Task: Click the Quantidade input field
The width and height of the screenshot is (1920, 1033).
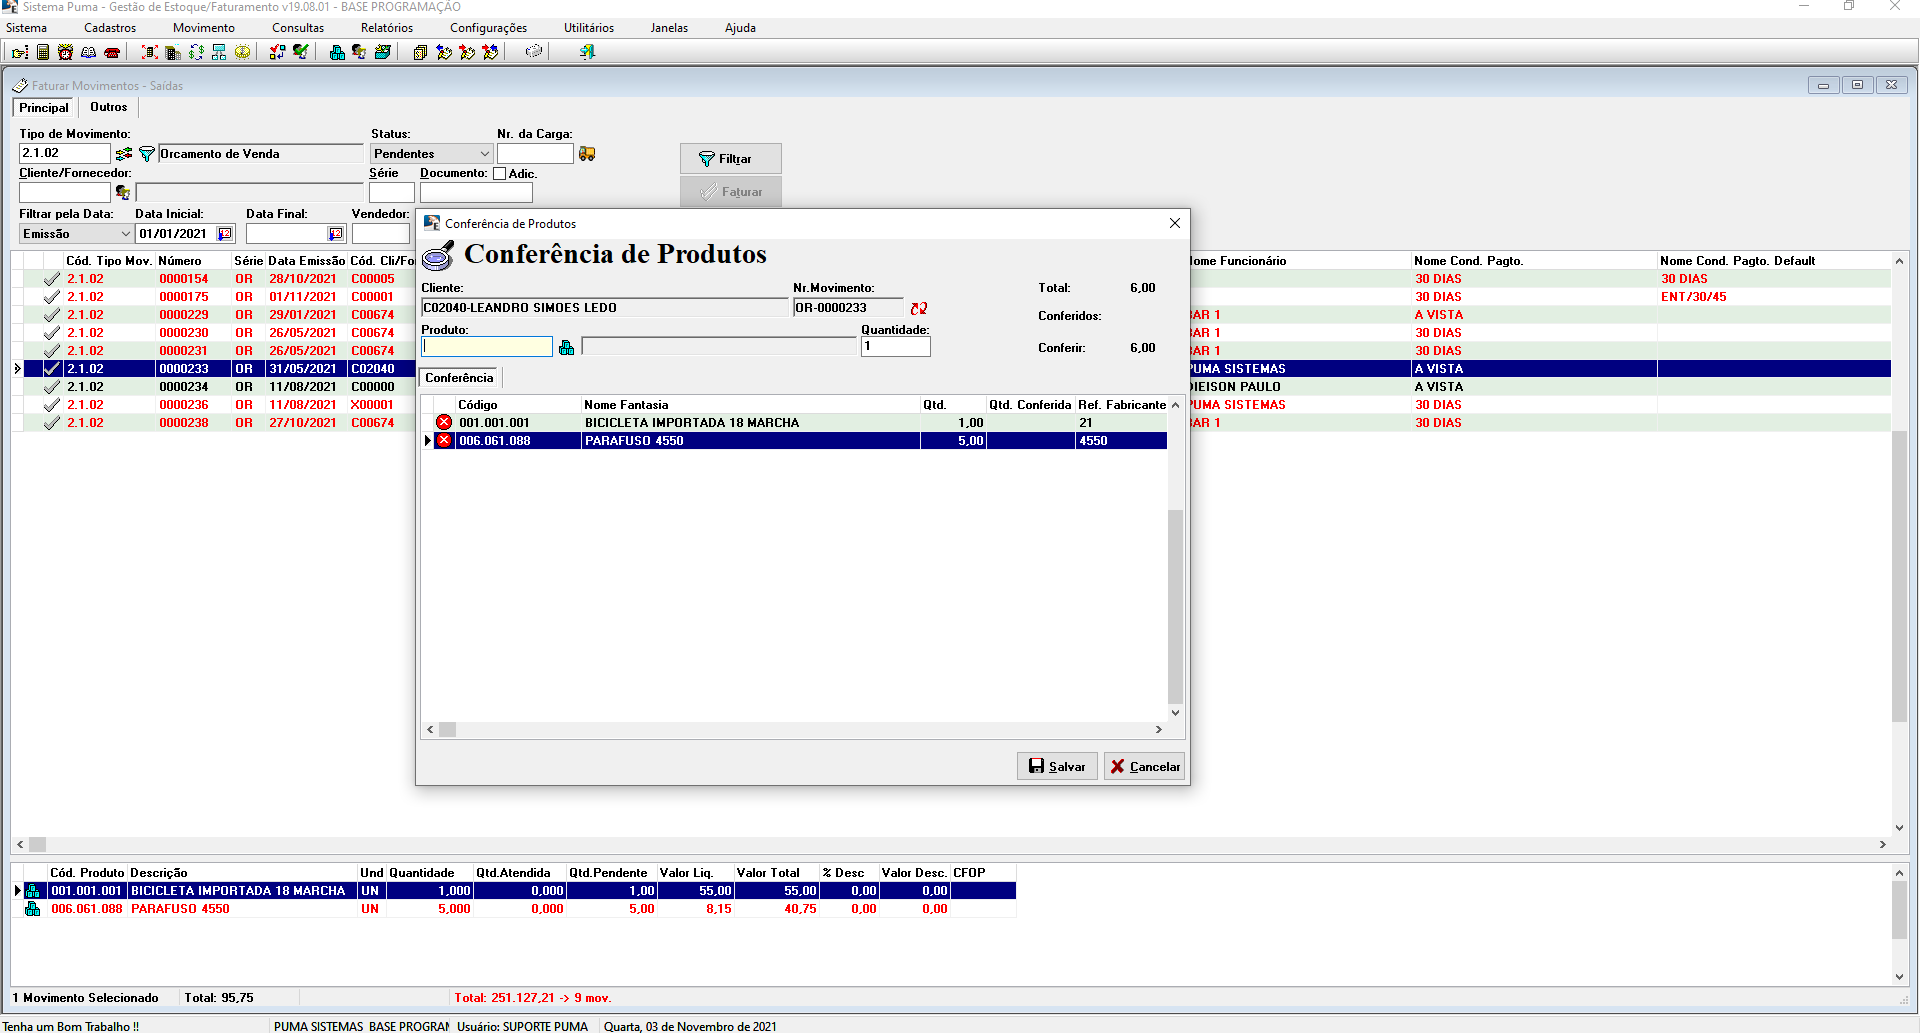Action: click(895, 347)
